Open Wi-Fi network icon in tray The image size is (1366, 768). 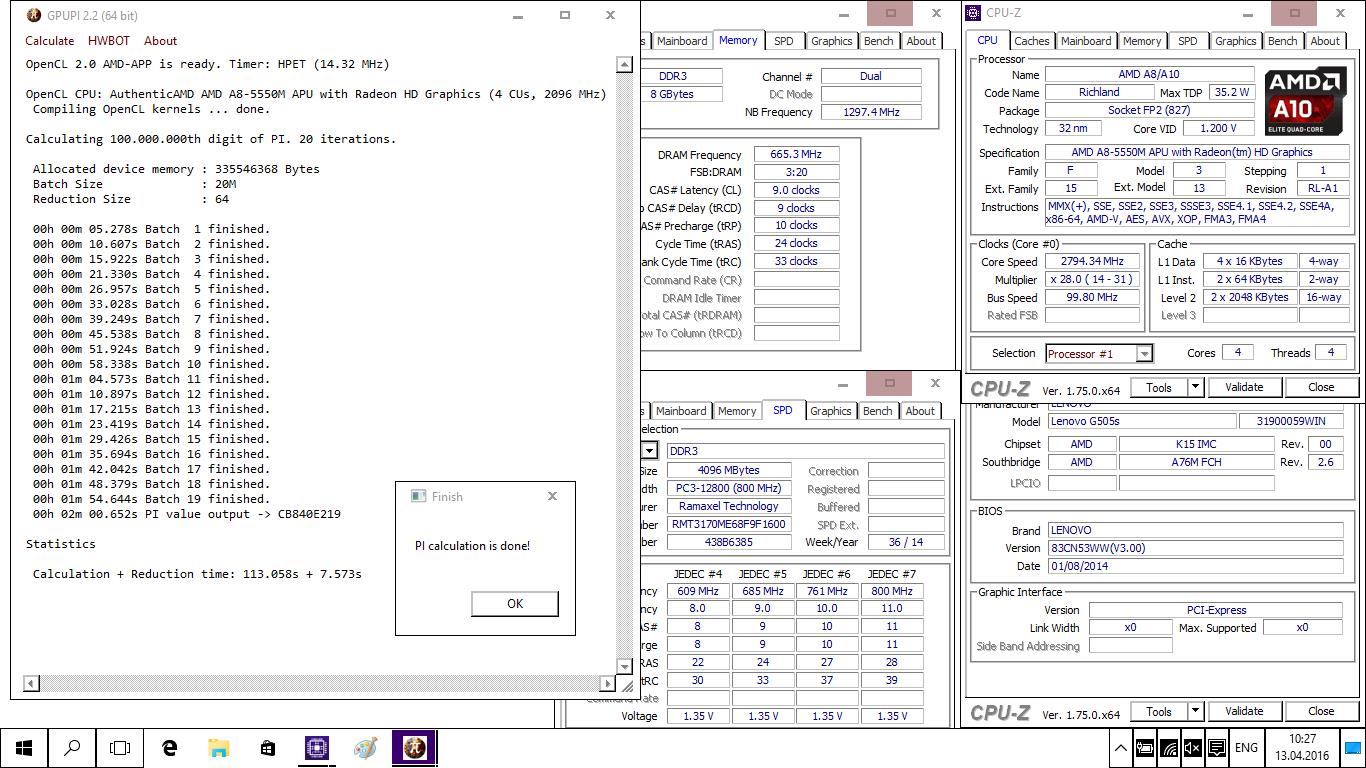click(x=1169, y=747)
